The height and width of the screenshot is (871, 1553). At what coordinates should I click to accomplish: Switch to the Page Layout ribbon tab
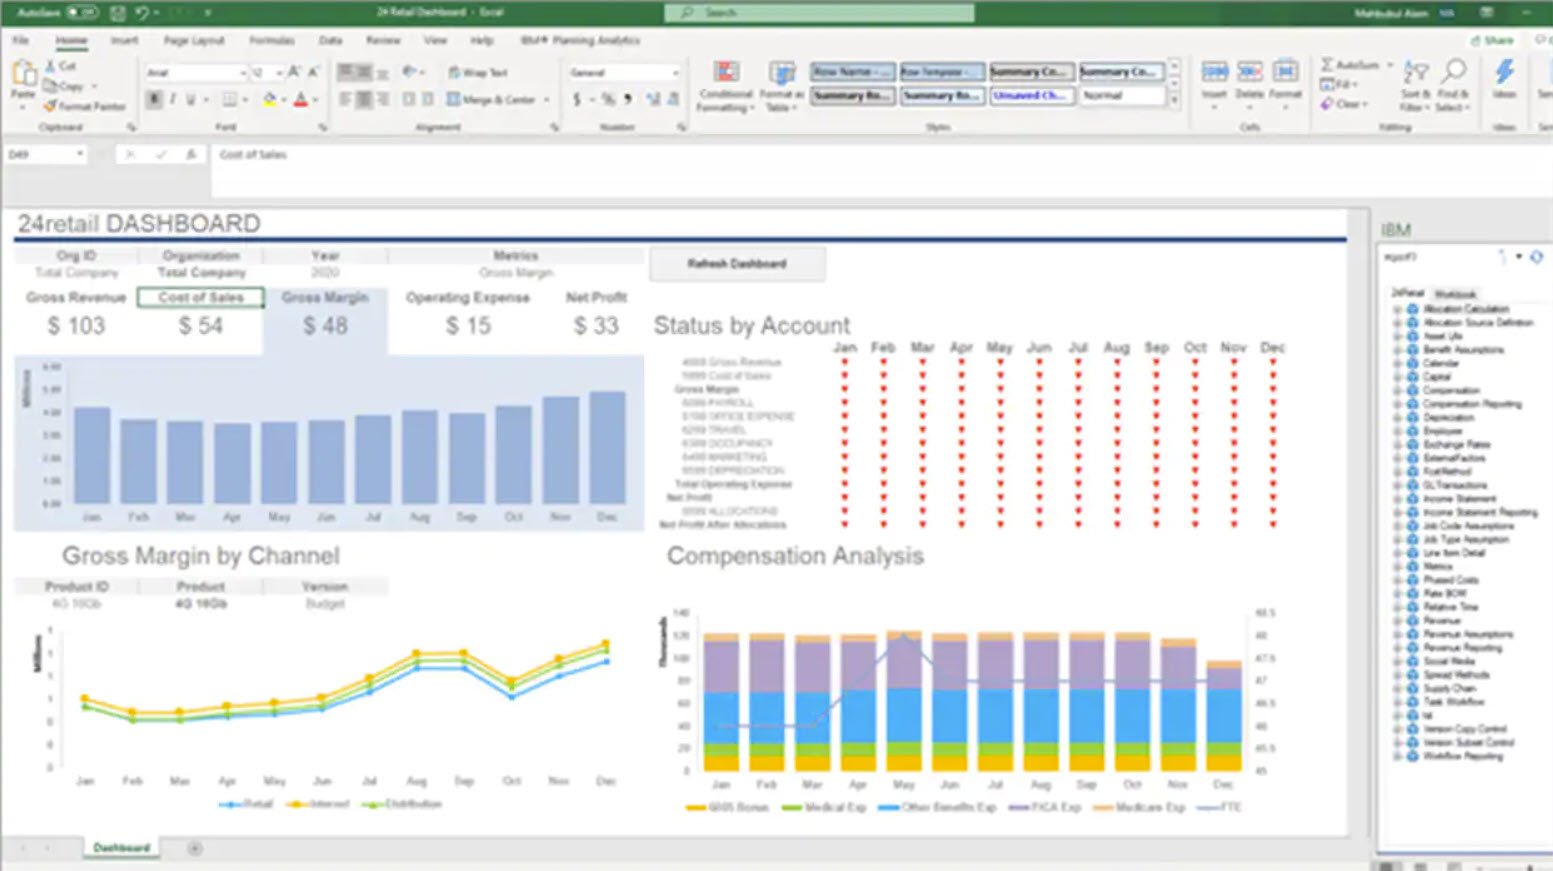pos(194,41)
